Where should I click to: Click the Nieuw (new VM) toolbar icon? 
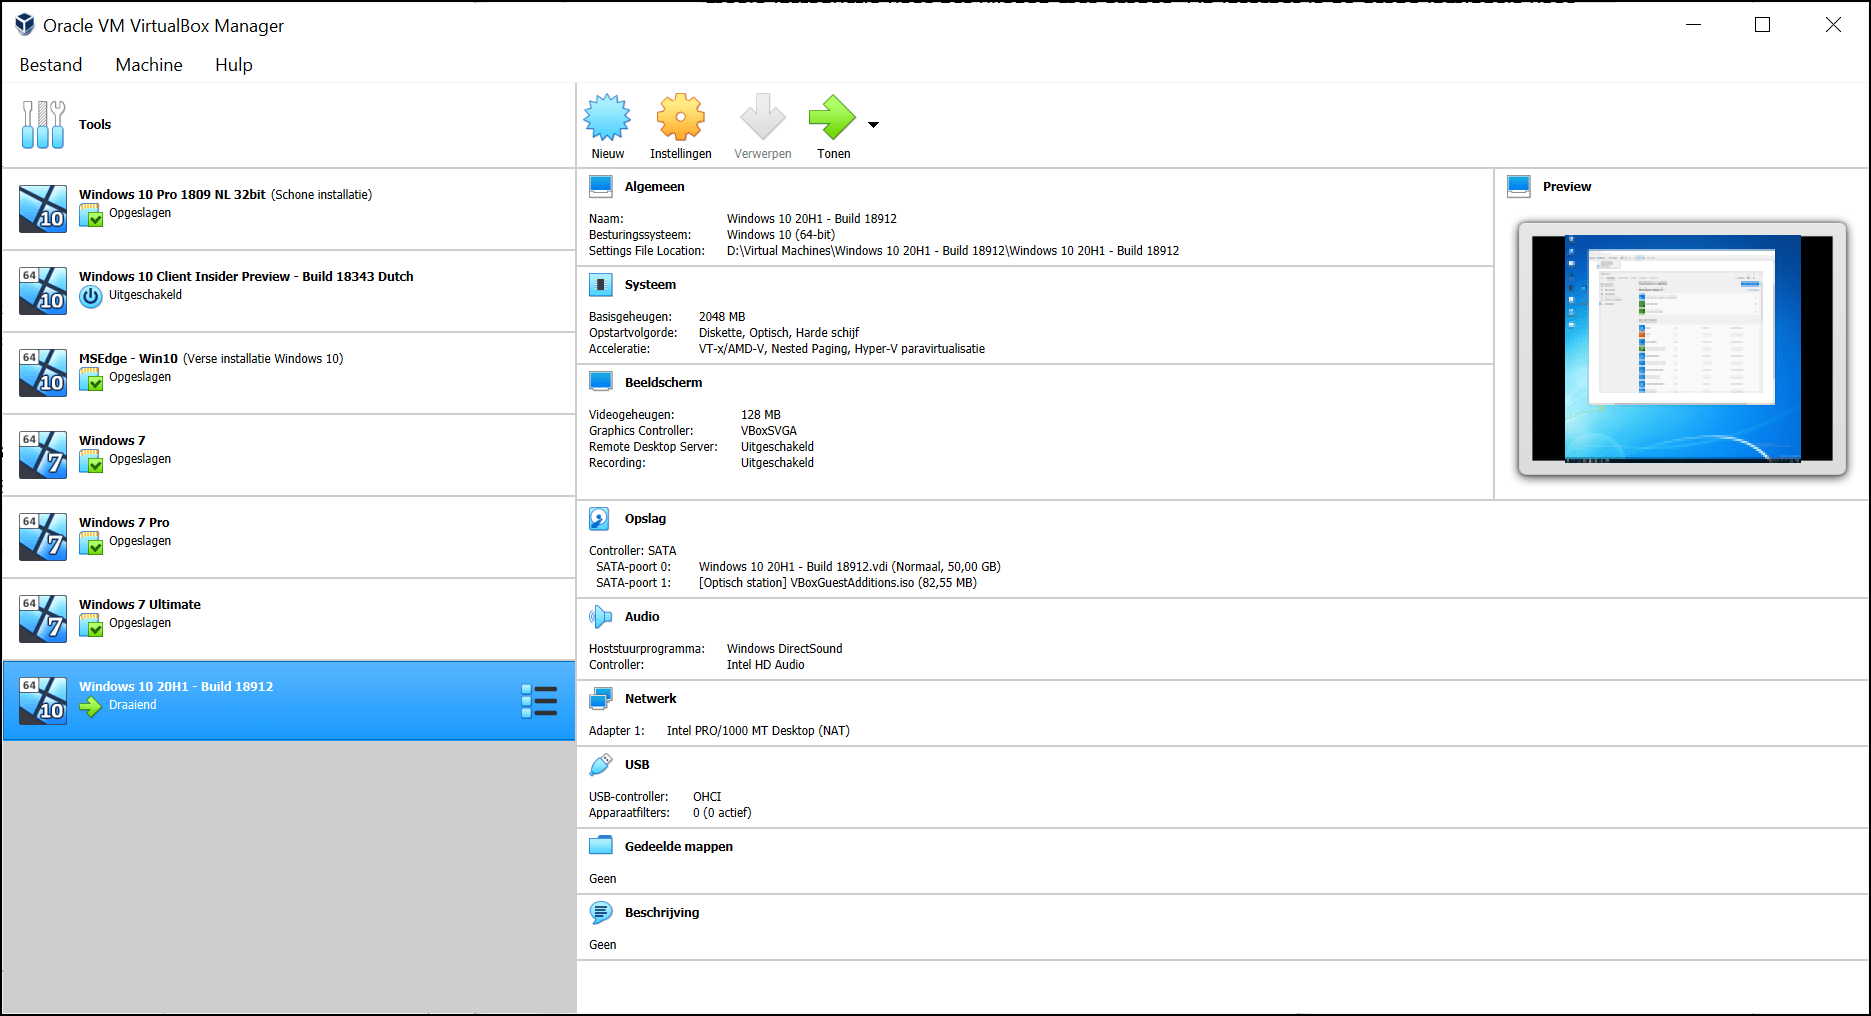(x=607, y=118)
